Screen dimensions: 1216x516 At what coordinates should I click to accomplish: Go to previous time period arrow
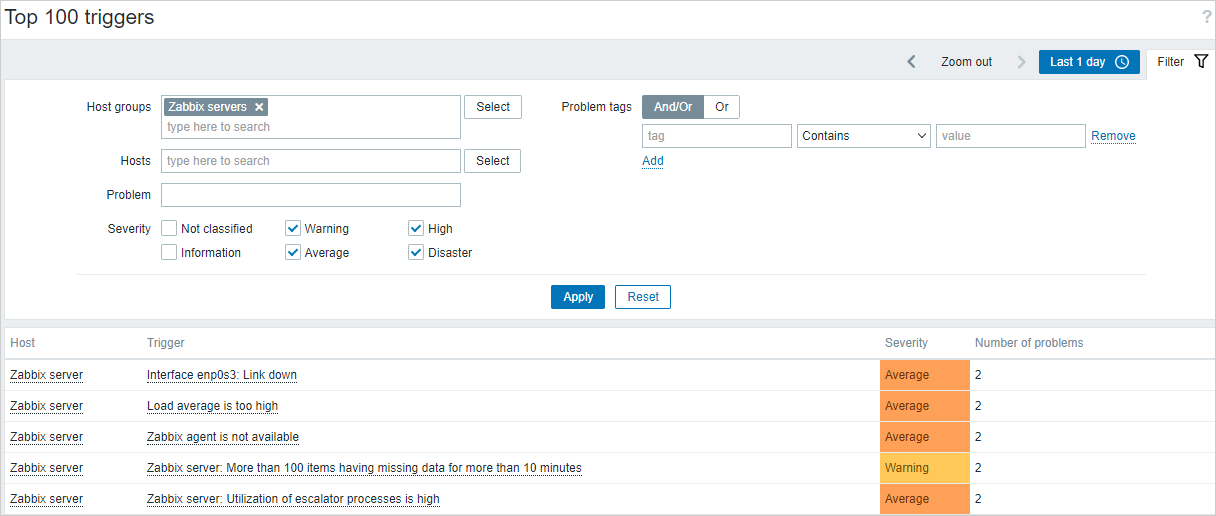911,62
